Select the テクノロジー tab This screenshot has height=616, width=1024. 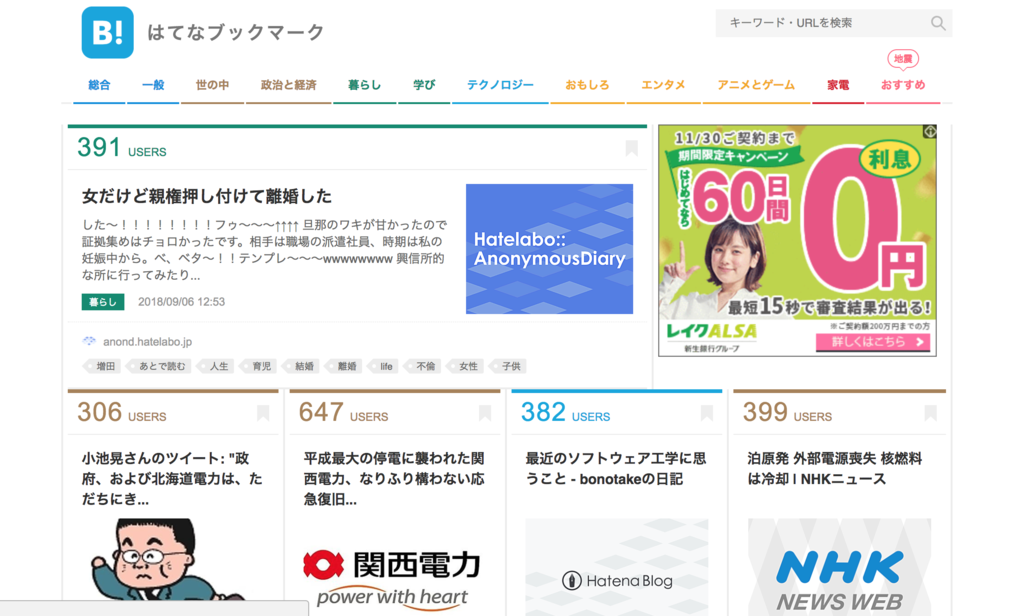pyautogui.click(x=500, y=85)
